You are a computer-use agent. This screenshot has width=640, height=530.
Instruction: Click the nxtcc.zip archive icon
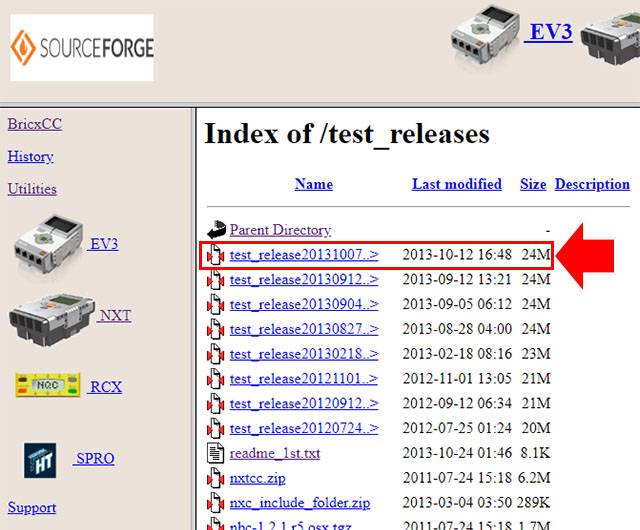pos(216,478)
